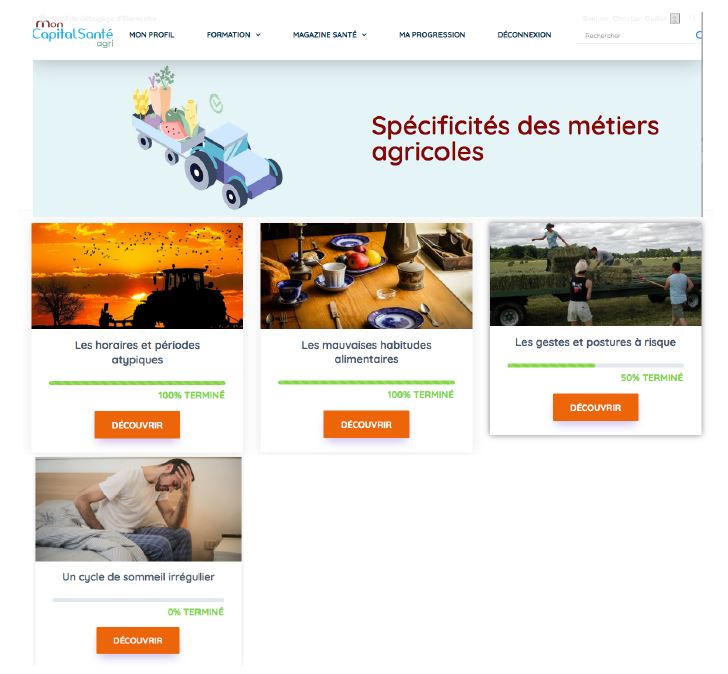Screen dimensions: 728x674
Task: Click the Rechercher search field
Action: click(635, 35)
